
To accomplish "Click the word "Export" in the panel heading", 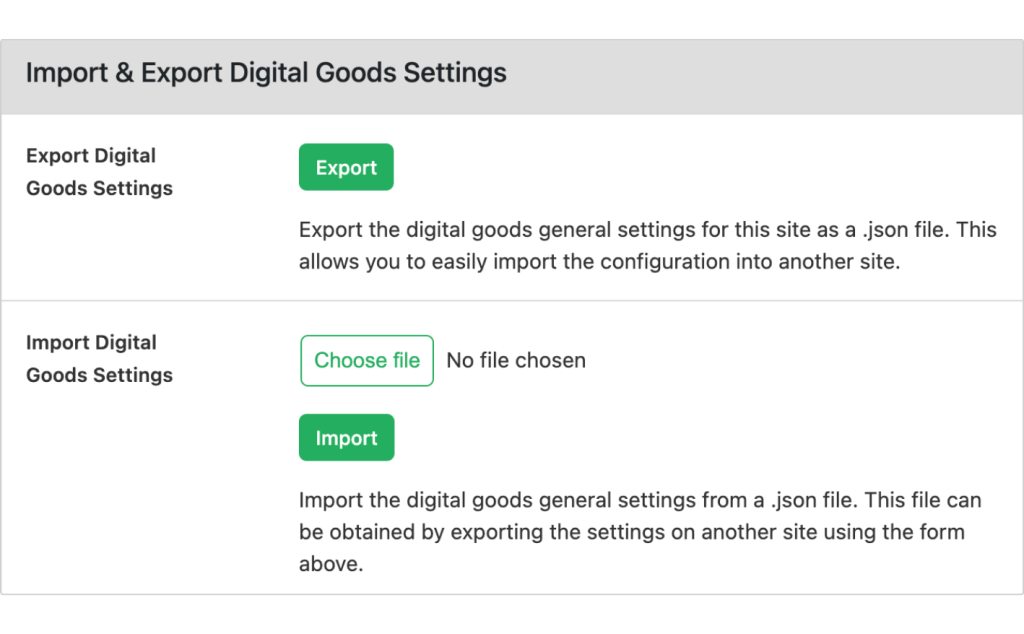I will click(x=182, y=72).
